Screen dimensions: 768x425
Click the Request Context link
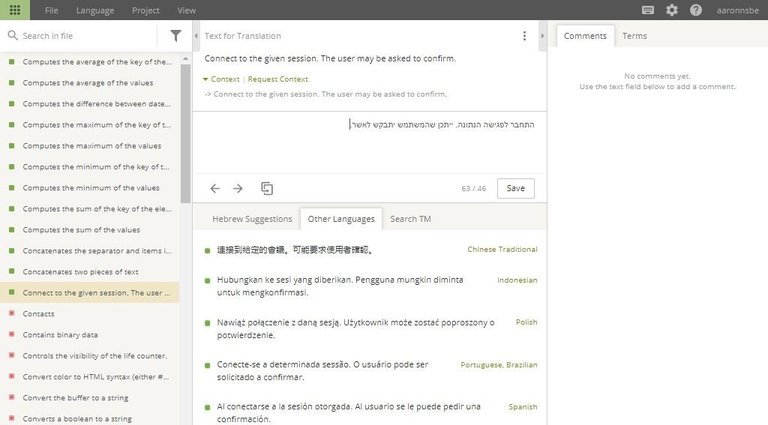coord(278,78)
